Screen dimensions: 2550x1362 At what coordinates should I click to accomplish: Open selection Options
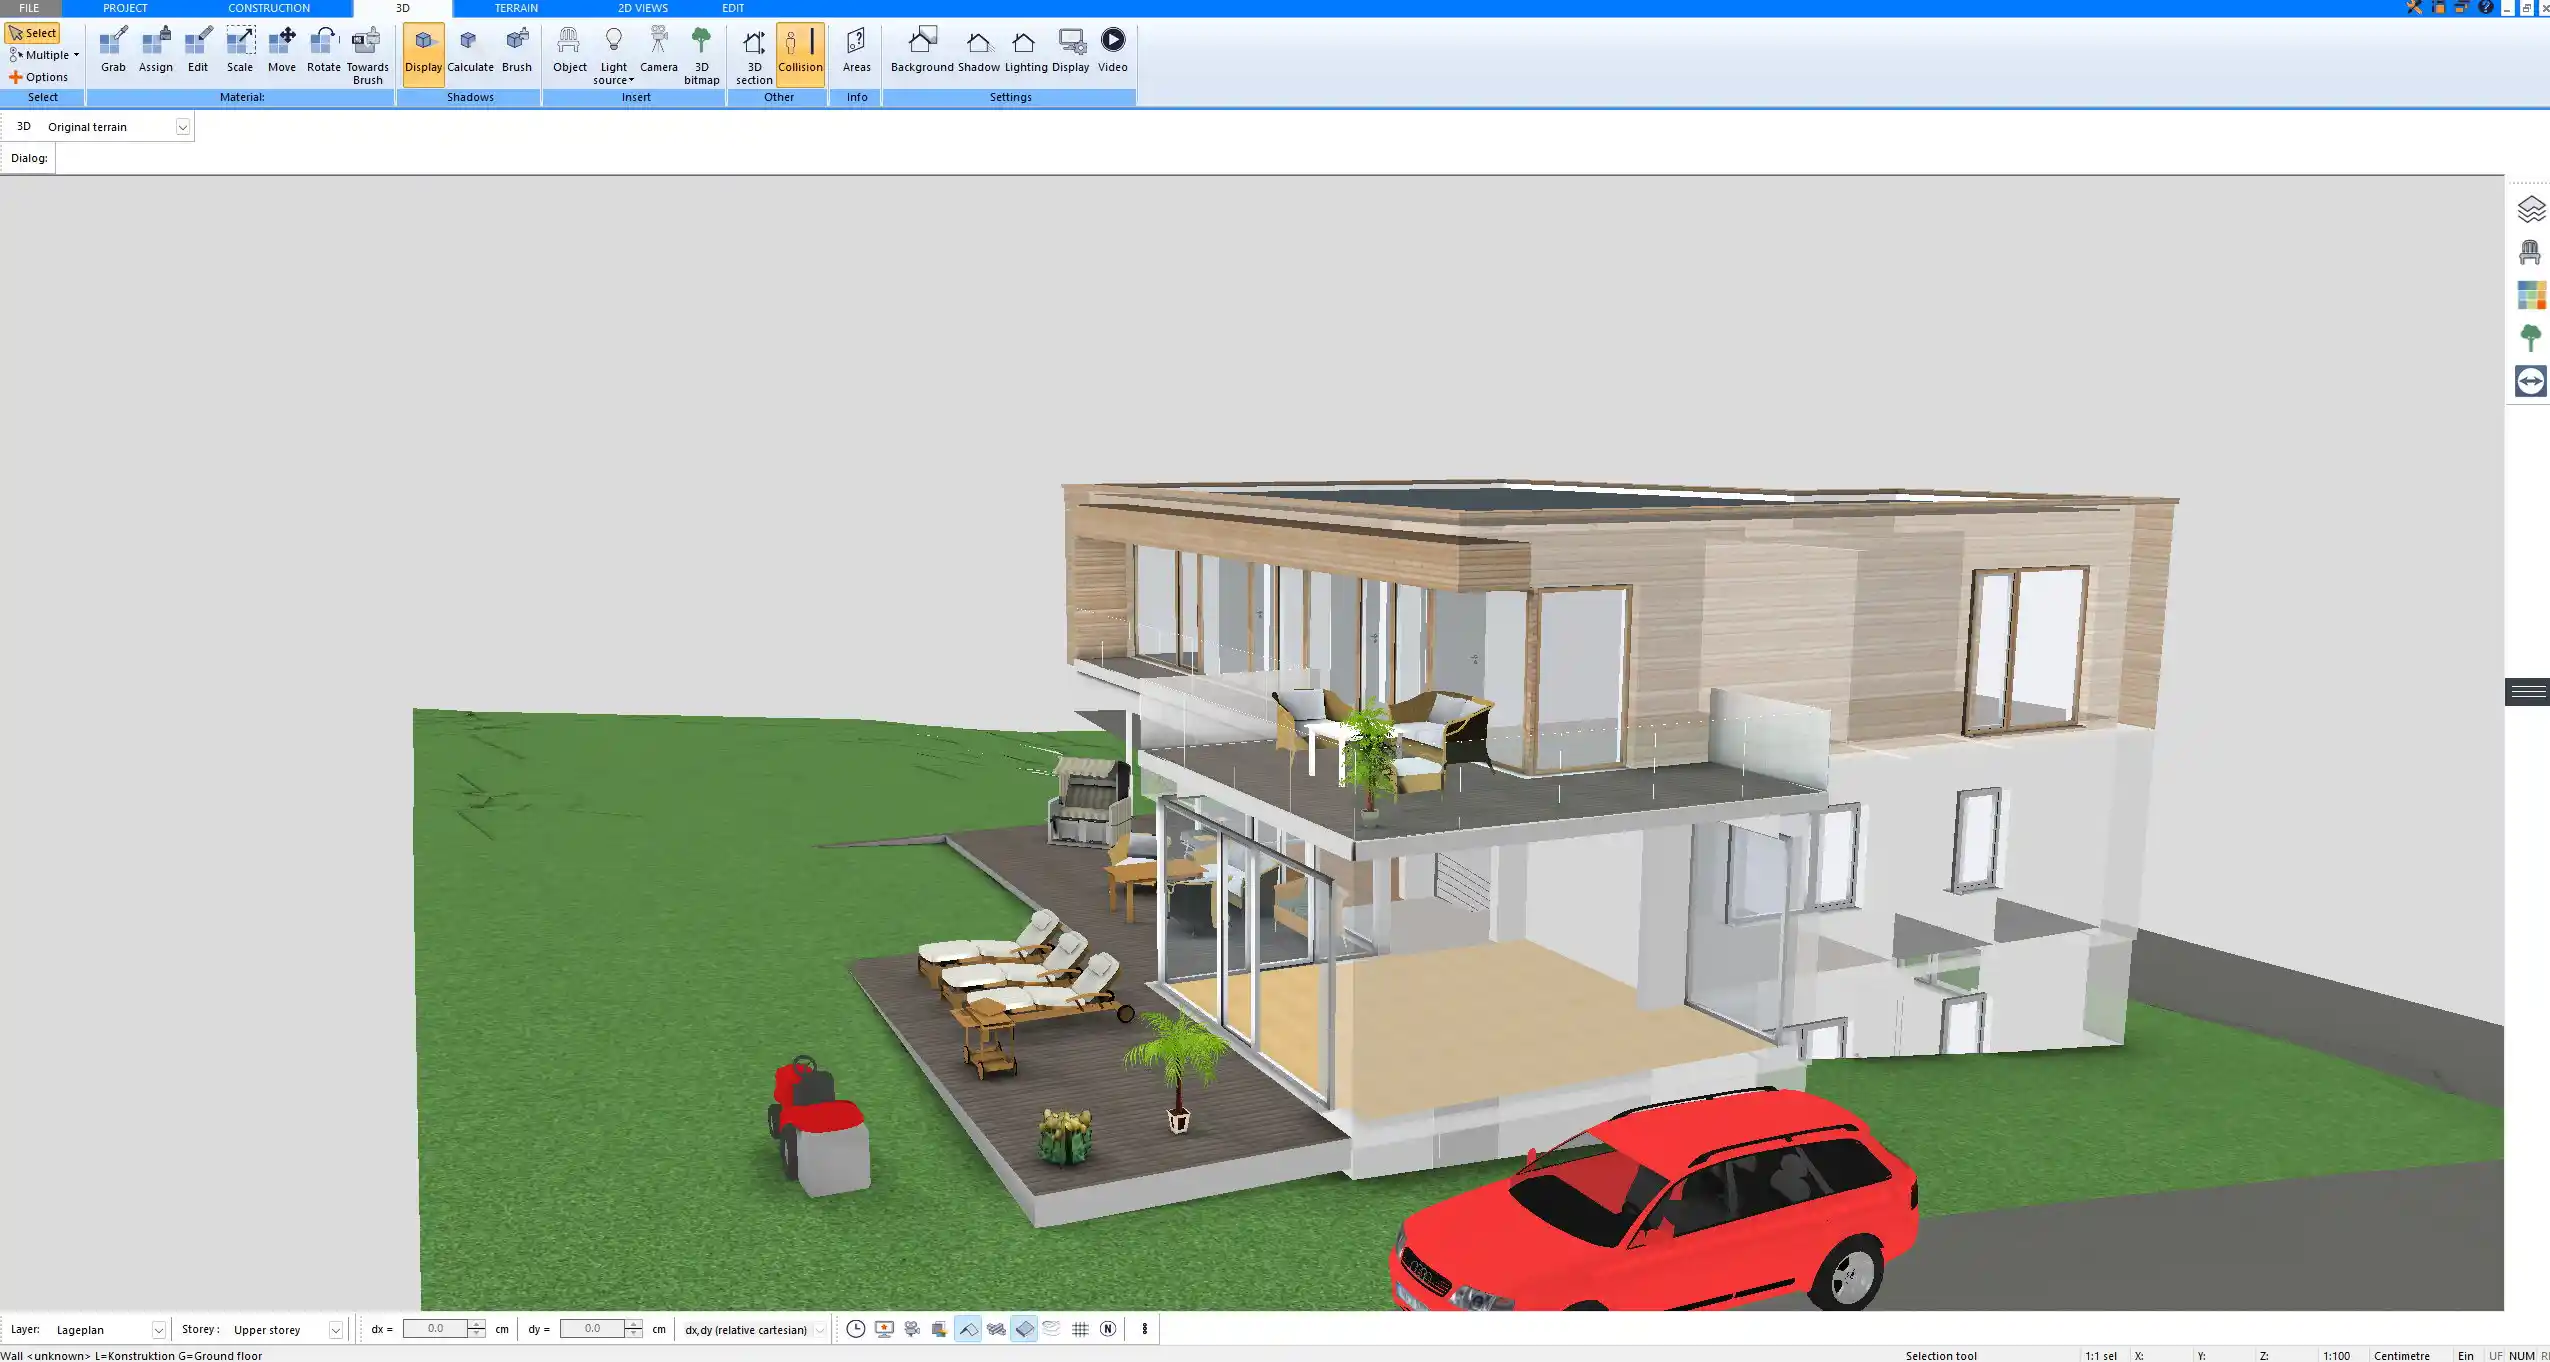tap(39, 77)
